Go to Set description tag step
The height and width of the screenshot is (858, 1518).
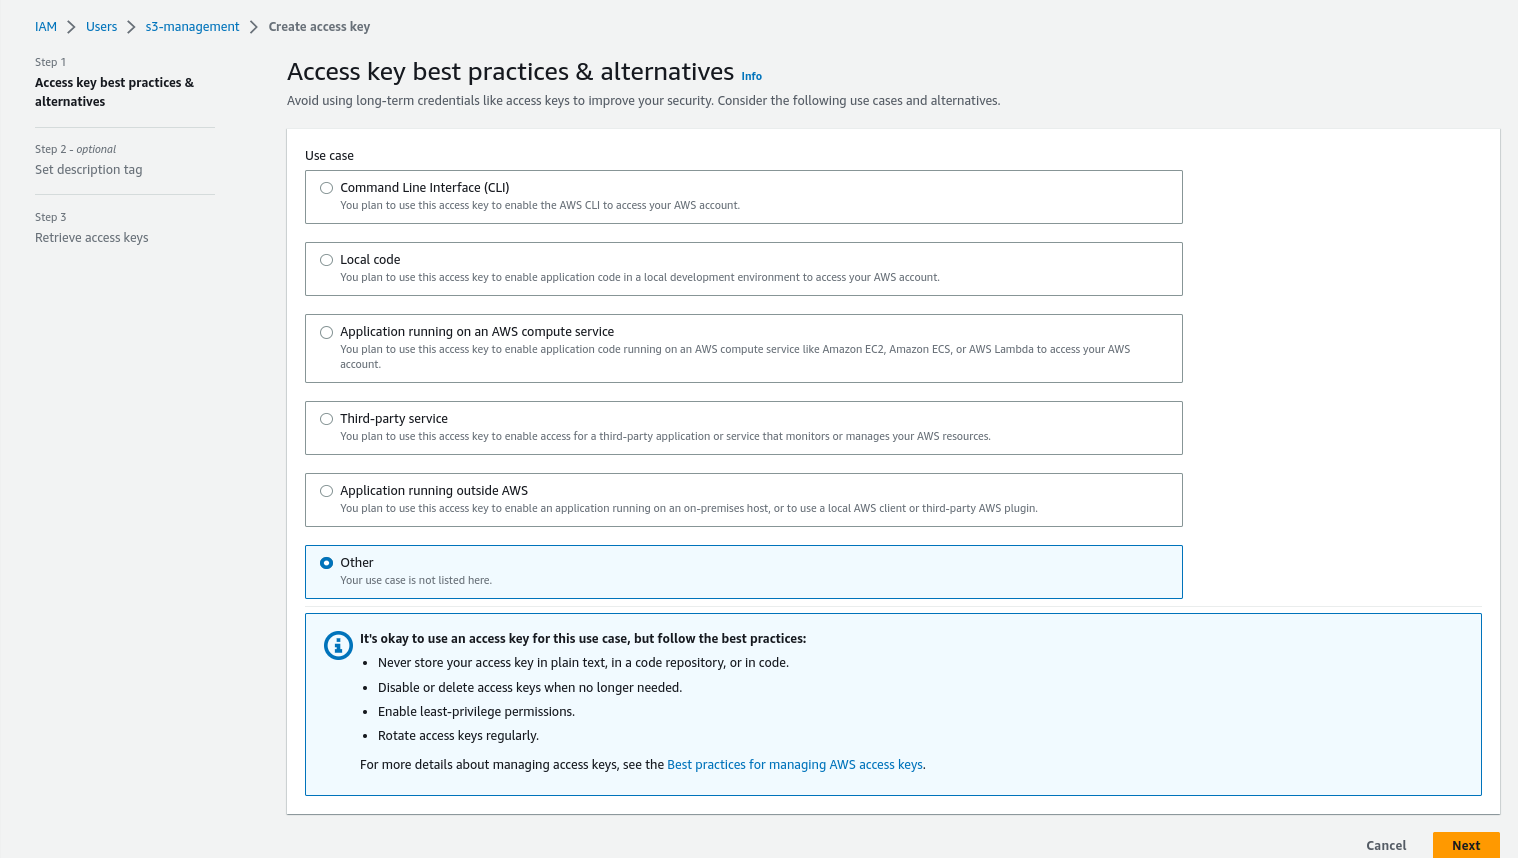89,170
